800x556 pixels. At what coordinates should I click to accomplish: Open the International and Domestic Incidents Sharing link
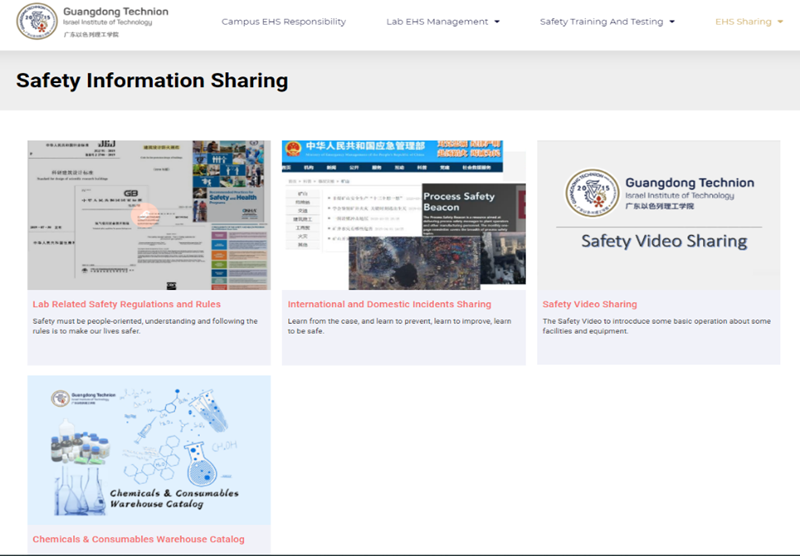(x=389, y=304)
